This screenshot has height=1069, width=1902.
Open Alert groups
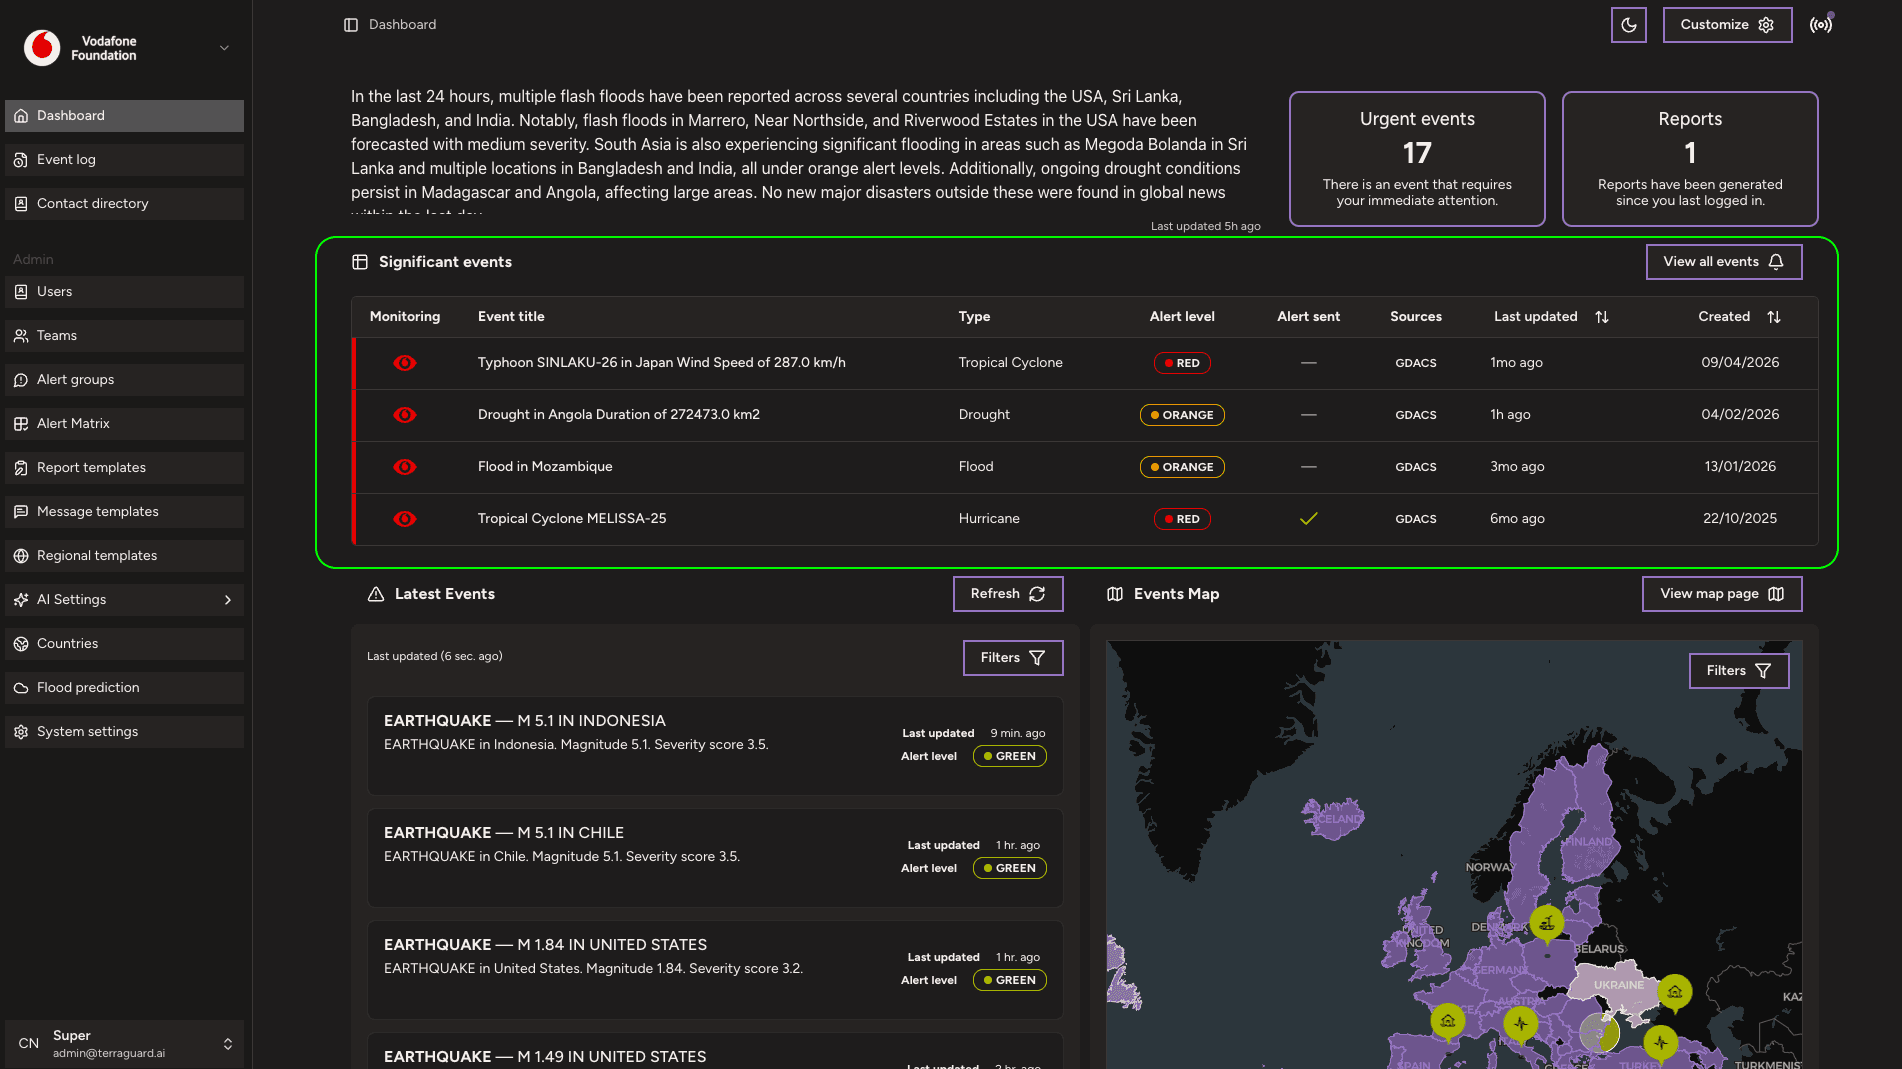tap(124, 380)
